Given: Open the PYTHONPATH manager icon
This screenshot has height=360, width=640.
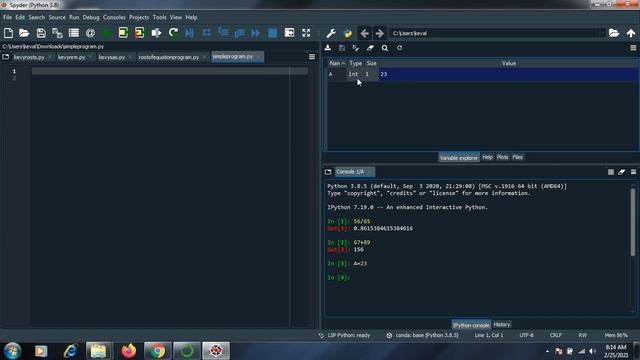Looking at the screenshot, I should tap(348, 33).
